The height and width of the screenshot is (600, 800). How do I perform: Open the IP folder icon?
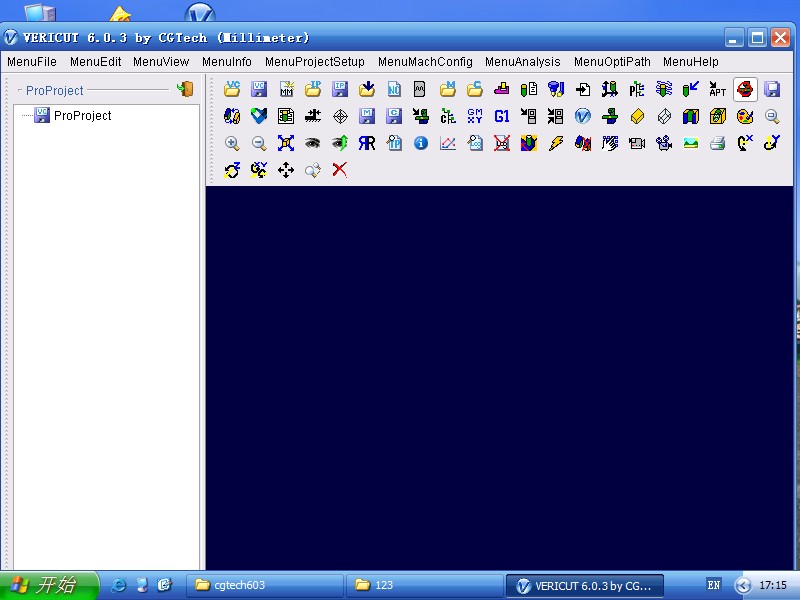pos(313,89)
